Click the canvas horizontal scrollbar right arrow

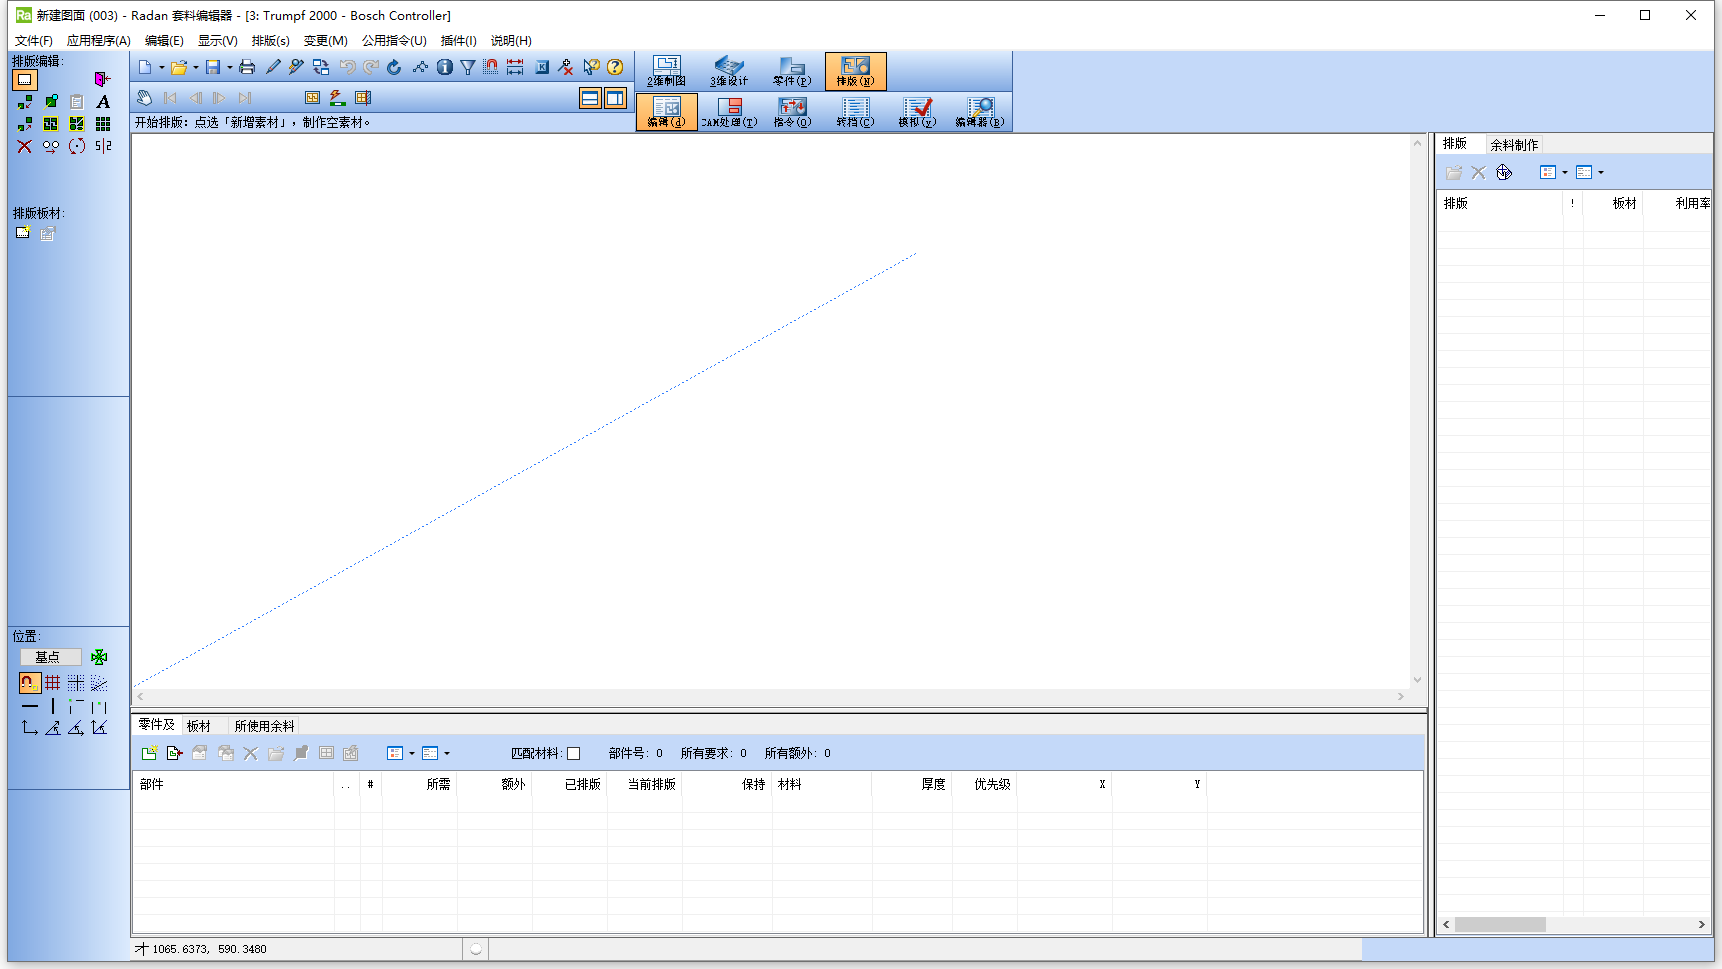click(1401, 697)
